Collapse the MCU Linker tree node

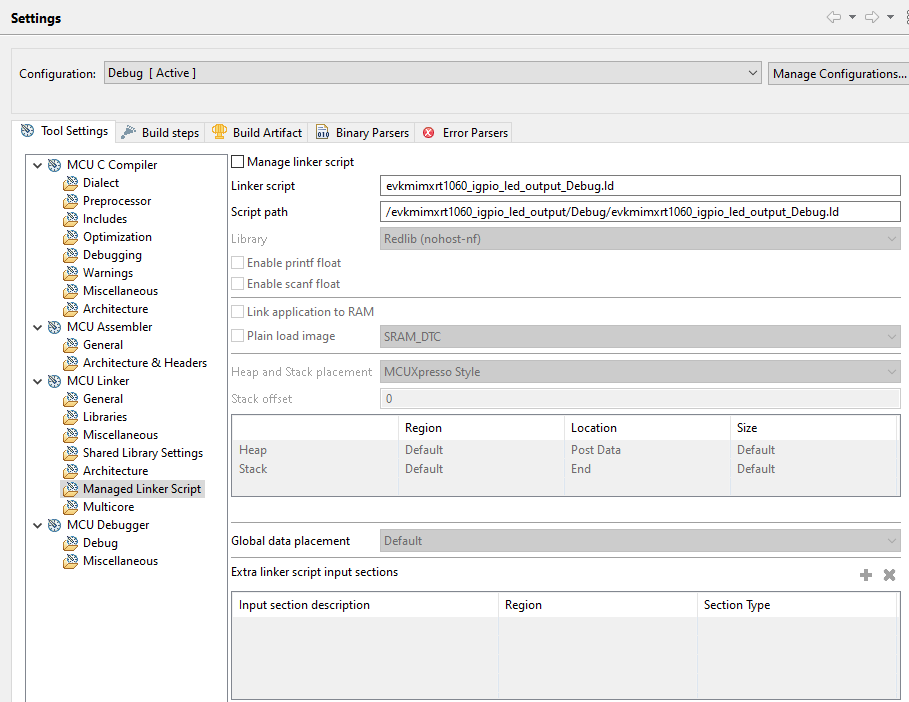[38, 381]
